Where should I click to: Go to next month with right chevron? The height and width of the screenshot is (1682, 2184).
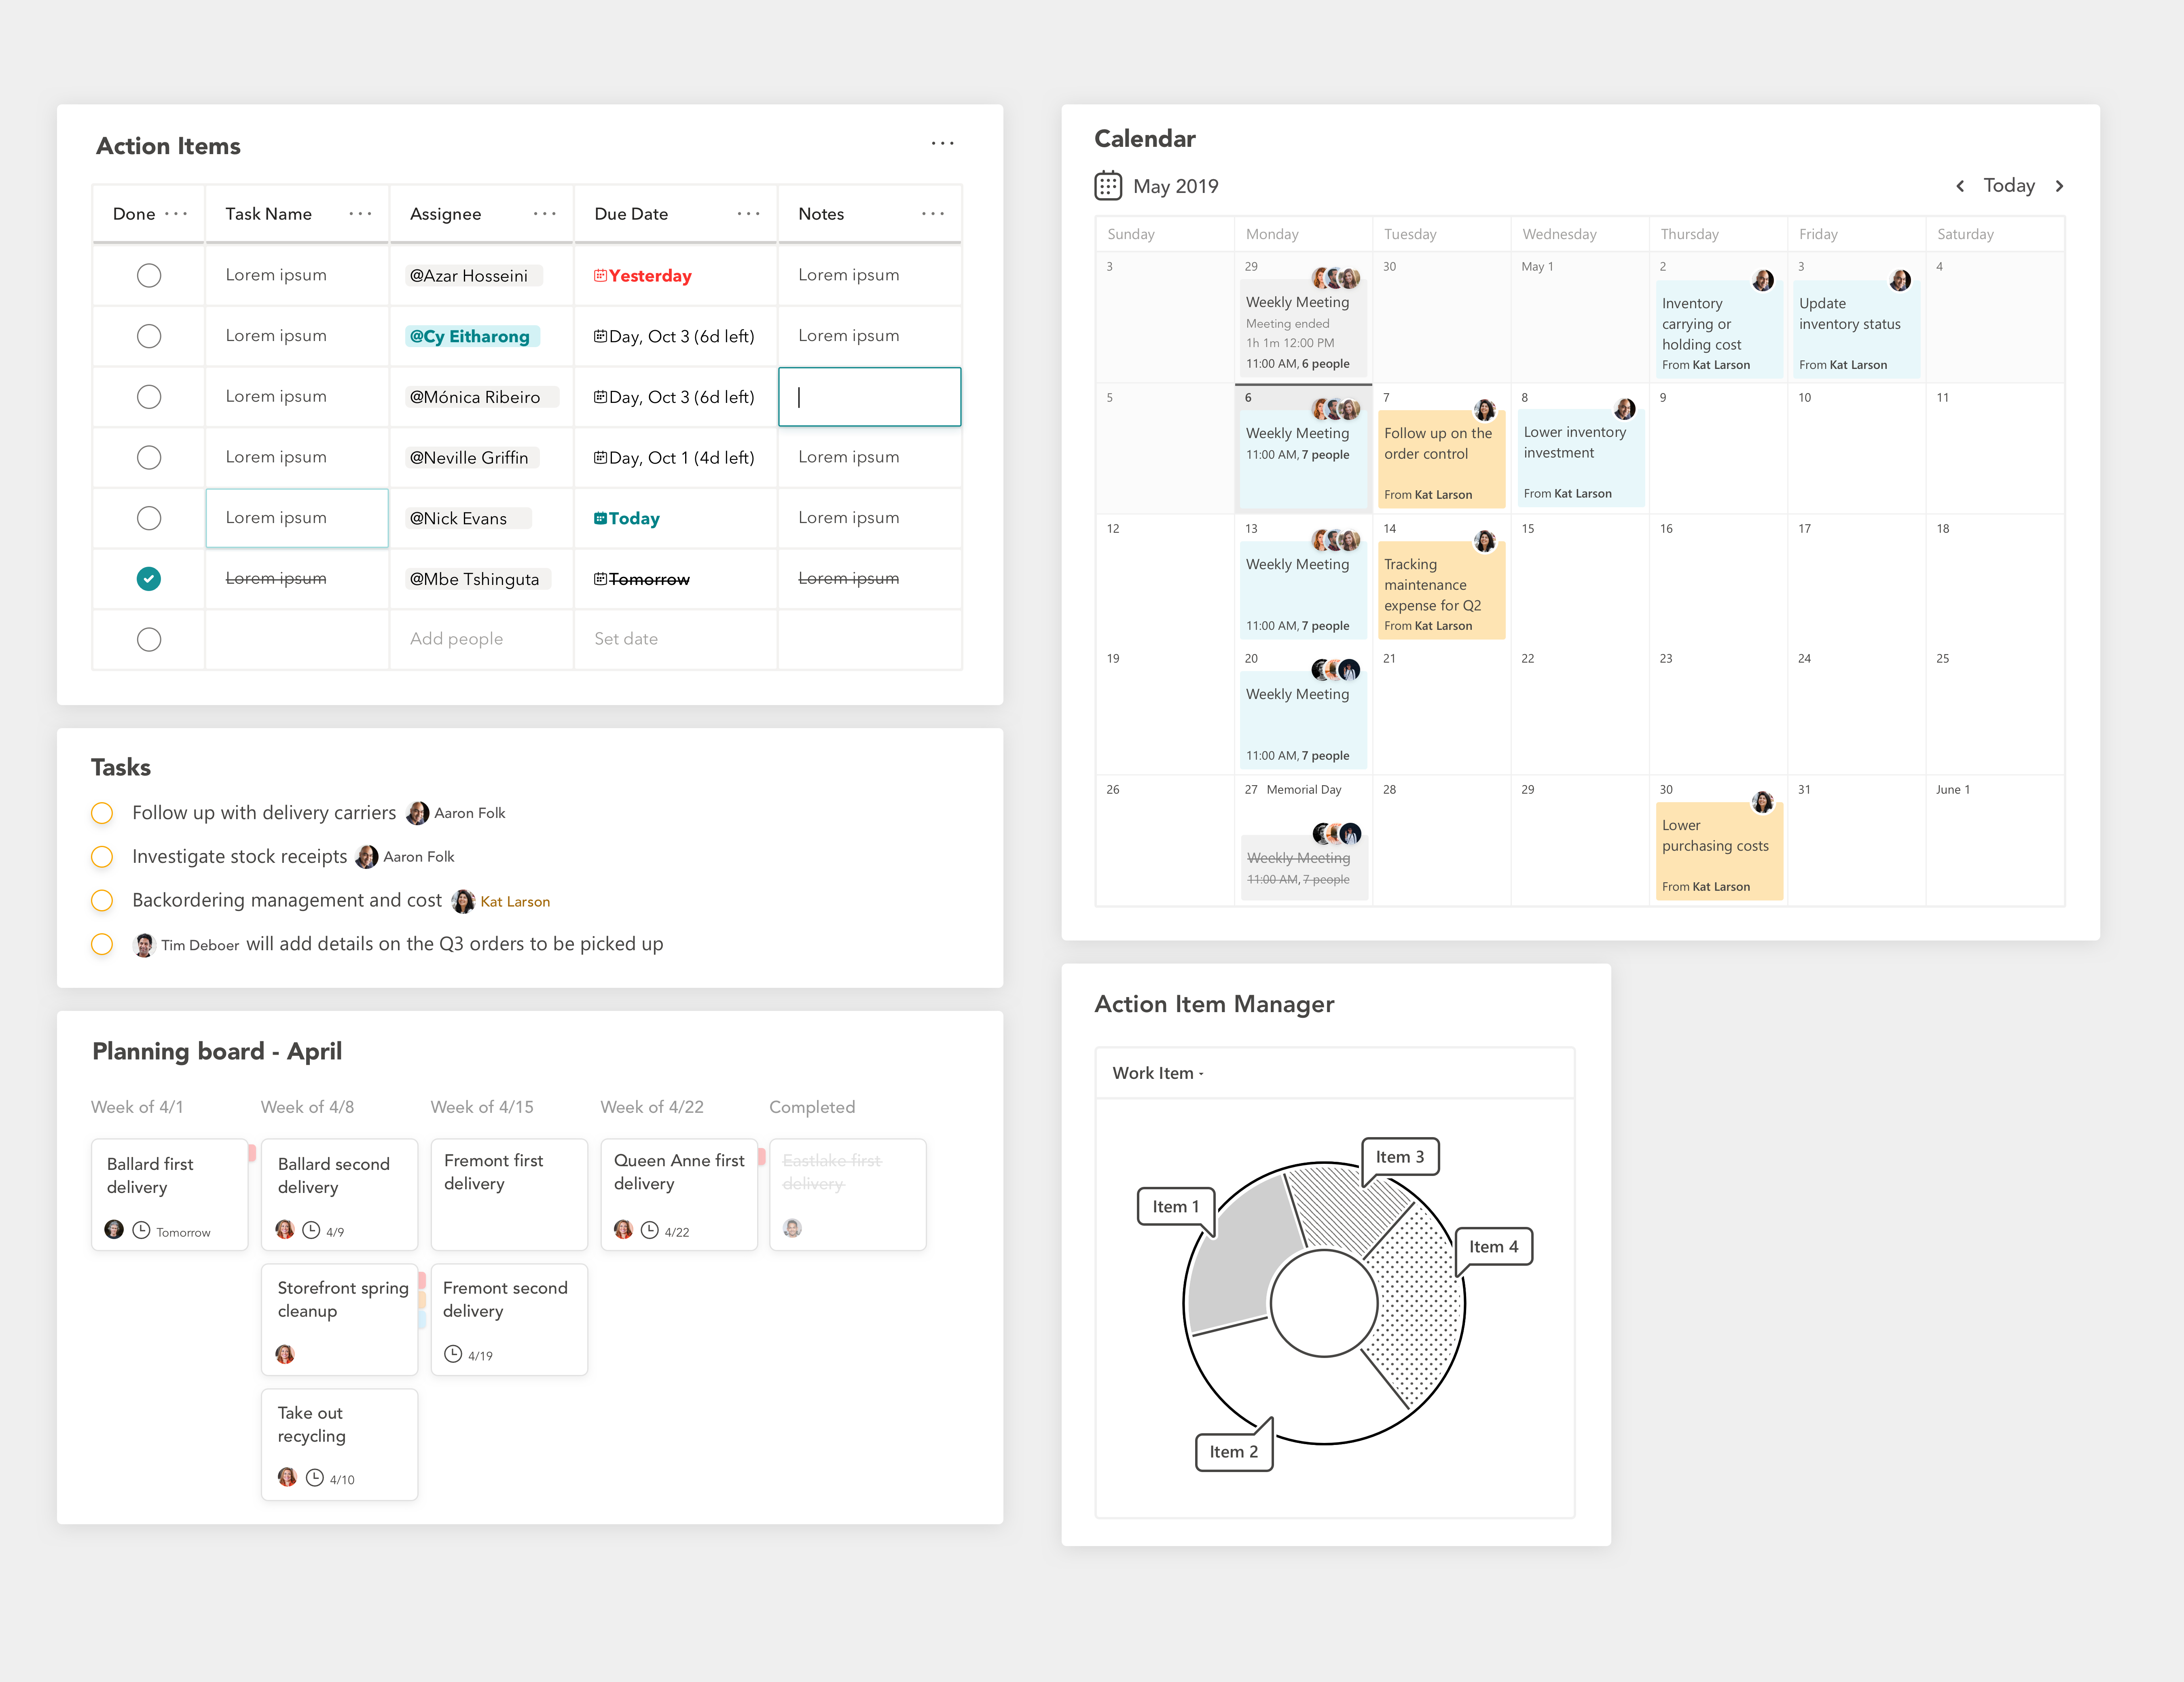coord(2060,186)
